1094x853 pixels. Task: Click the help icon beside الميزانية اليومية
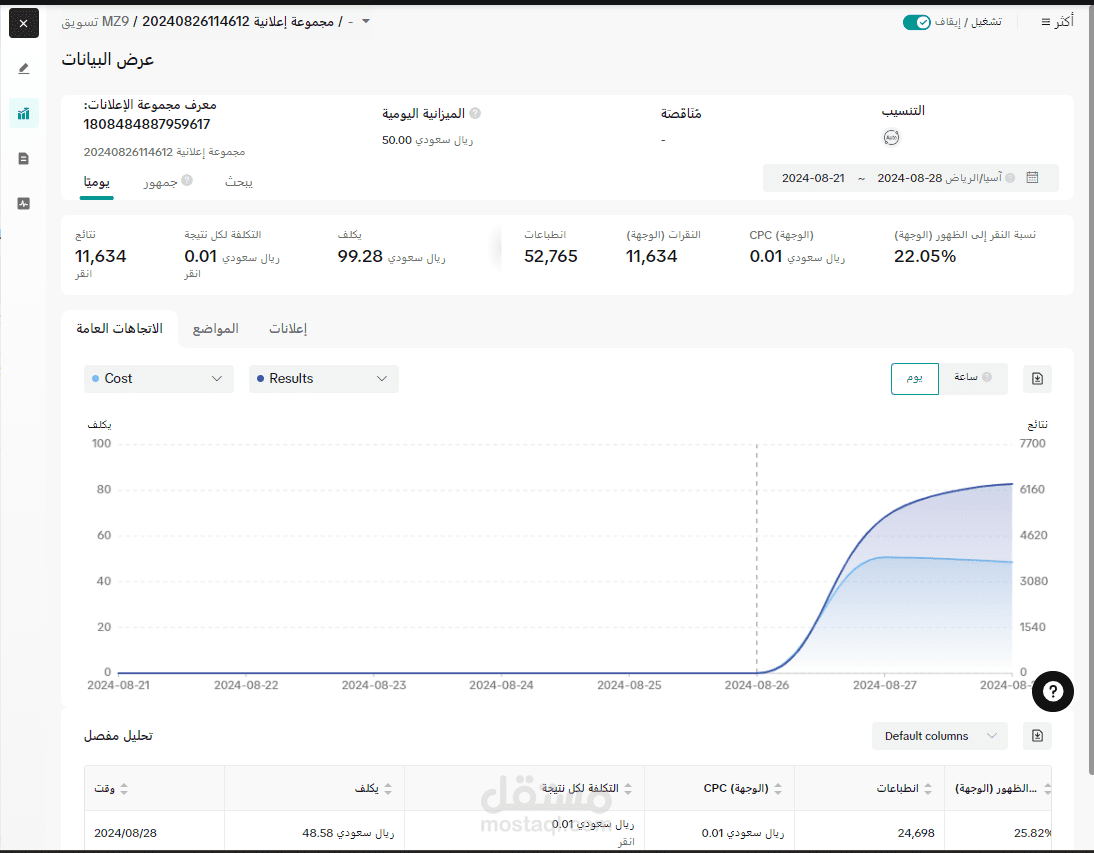475,113
